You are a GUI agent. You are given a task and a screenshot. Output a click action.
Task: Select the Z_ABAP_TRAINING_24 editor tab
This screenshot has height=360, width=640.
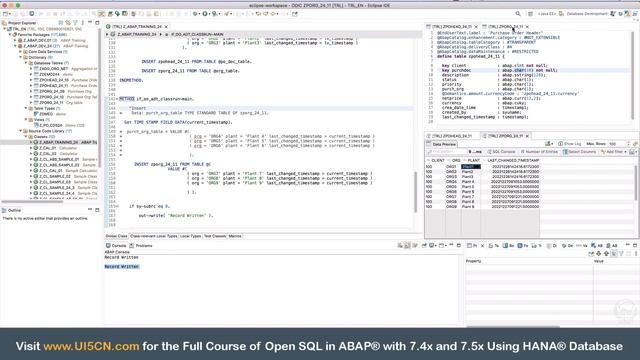pyautogui.click(x=137, y=27)
